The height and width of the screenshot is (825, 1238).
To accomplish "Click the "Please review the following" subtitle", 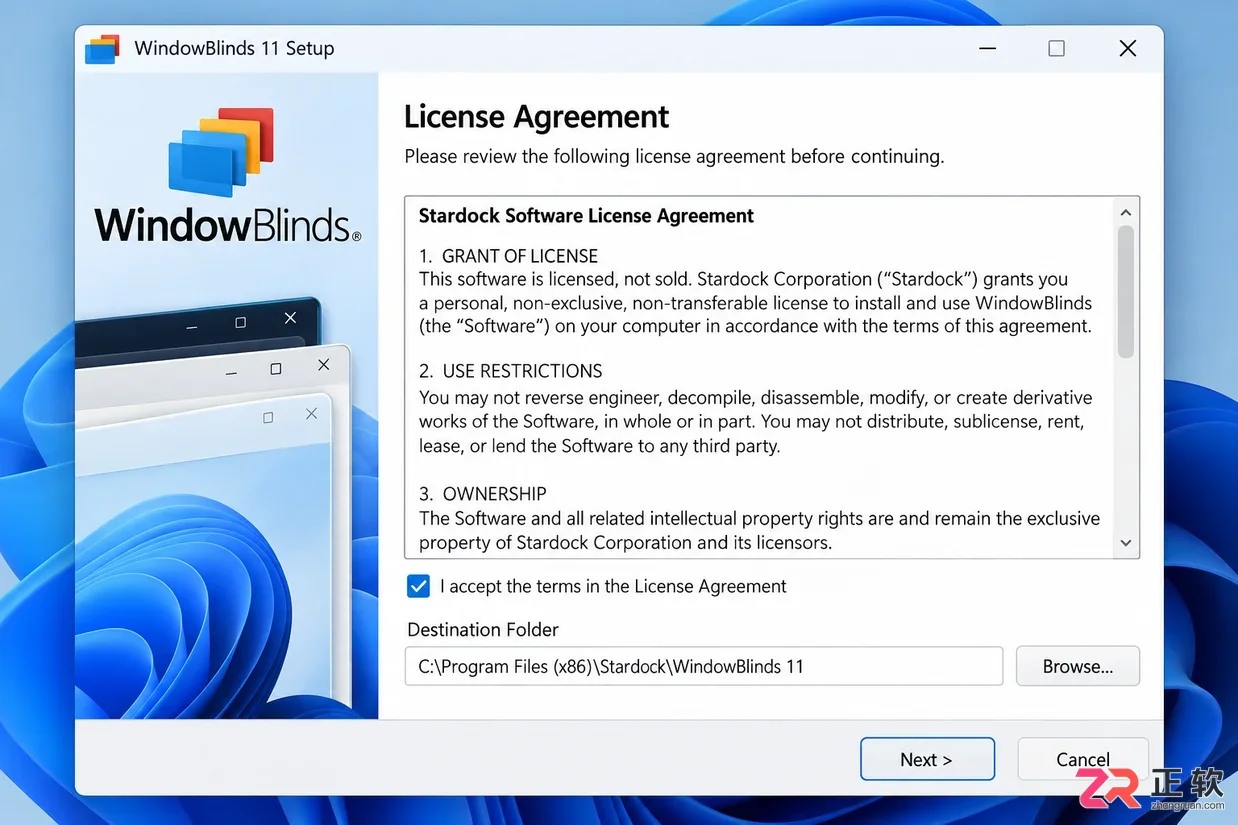I will pos(674,157).
